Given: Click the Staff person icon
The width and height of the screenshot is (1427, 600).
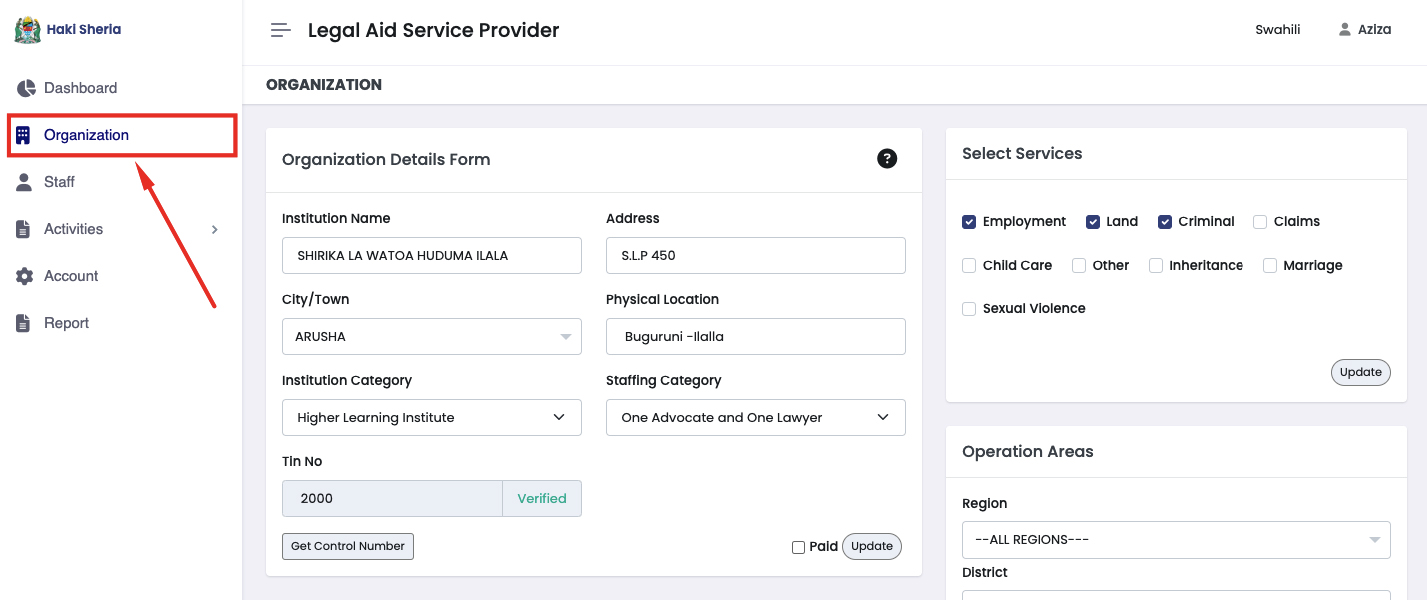Looking at the screenshot, I should (x=24, y=182).
